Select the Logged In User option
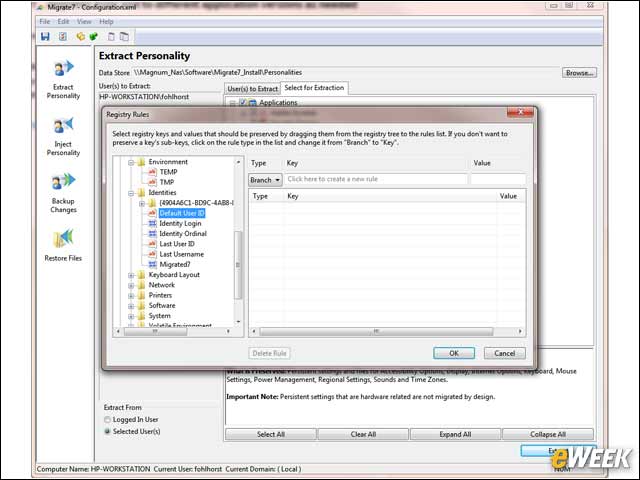640x480 pixels. pos(107,420)
